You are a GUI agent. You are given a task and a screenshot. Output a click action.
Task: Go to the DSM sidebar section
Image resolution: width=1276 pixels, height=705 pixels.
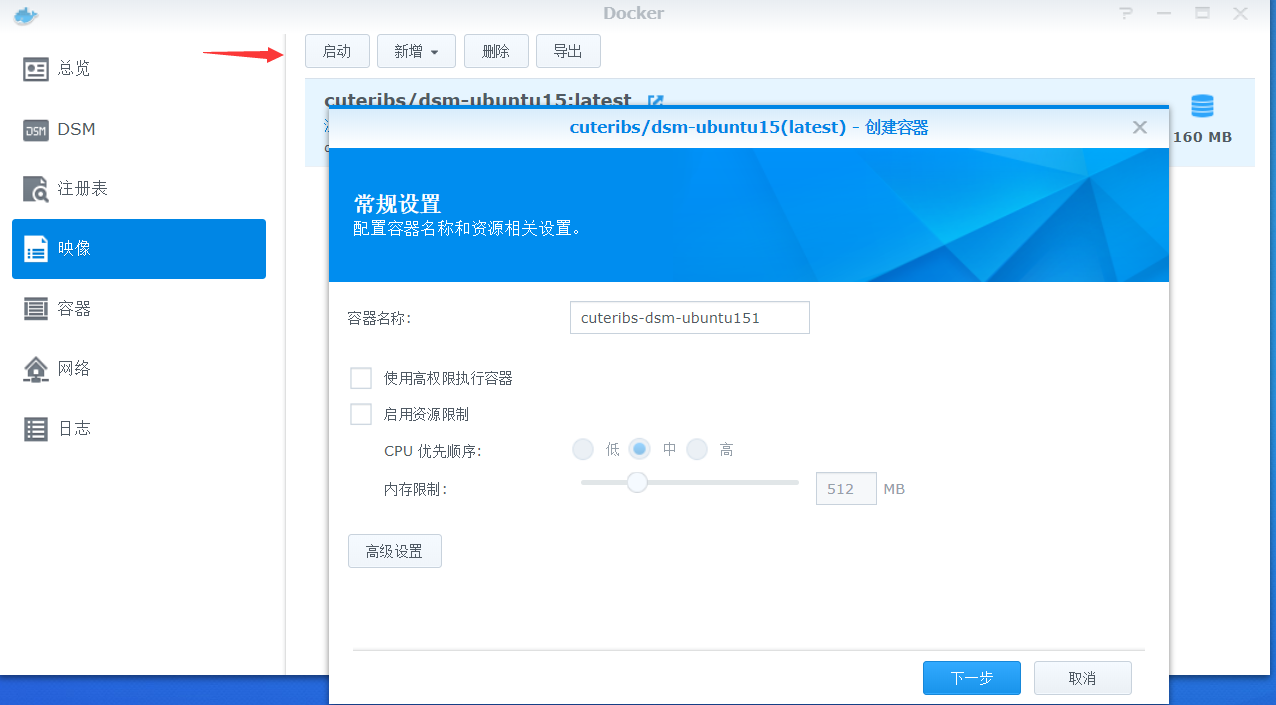(x=139, y=129)
